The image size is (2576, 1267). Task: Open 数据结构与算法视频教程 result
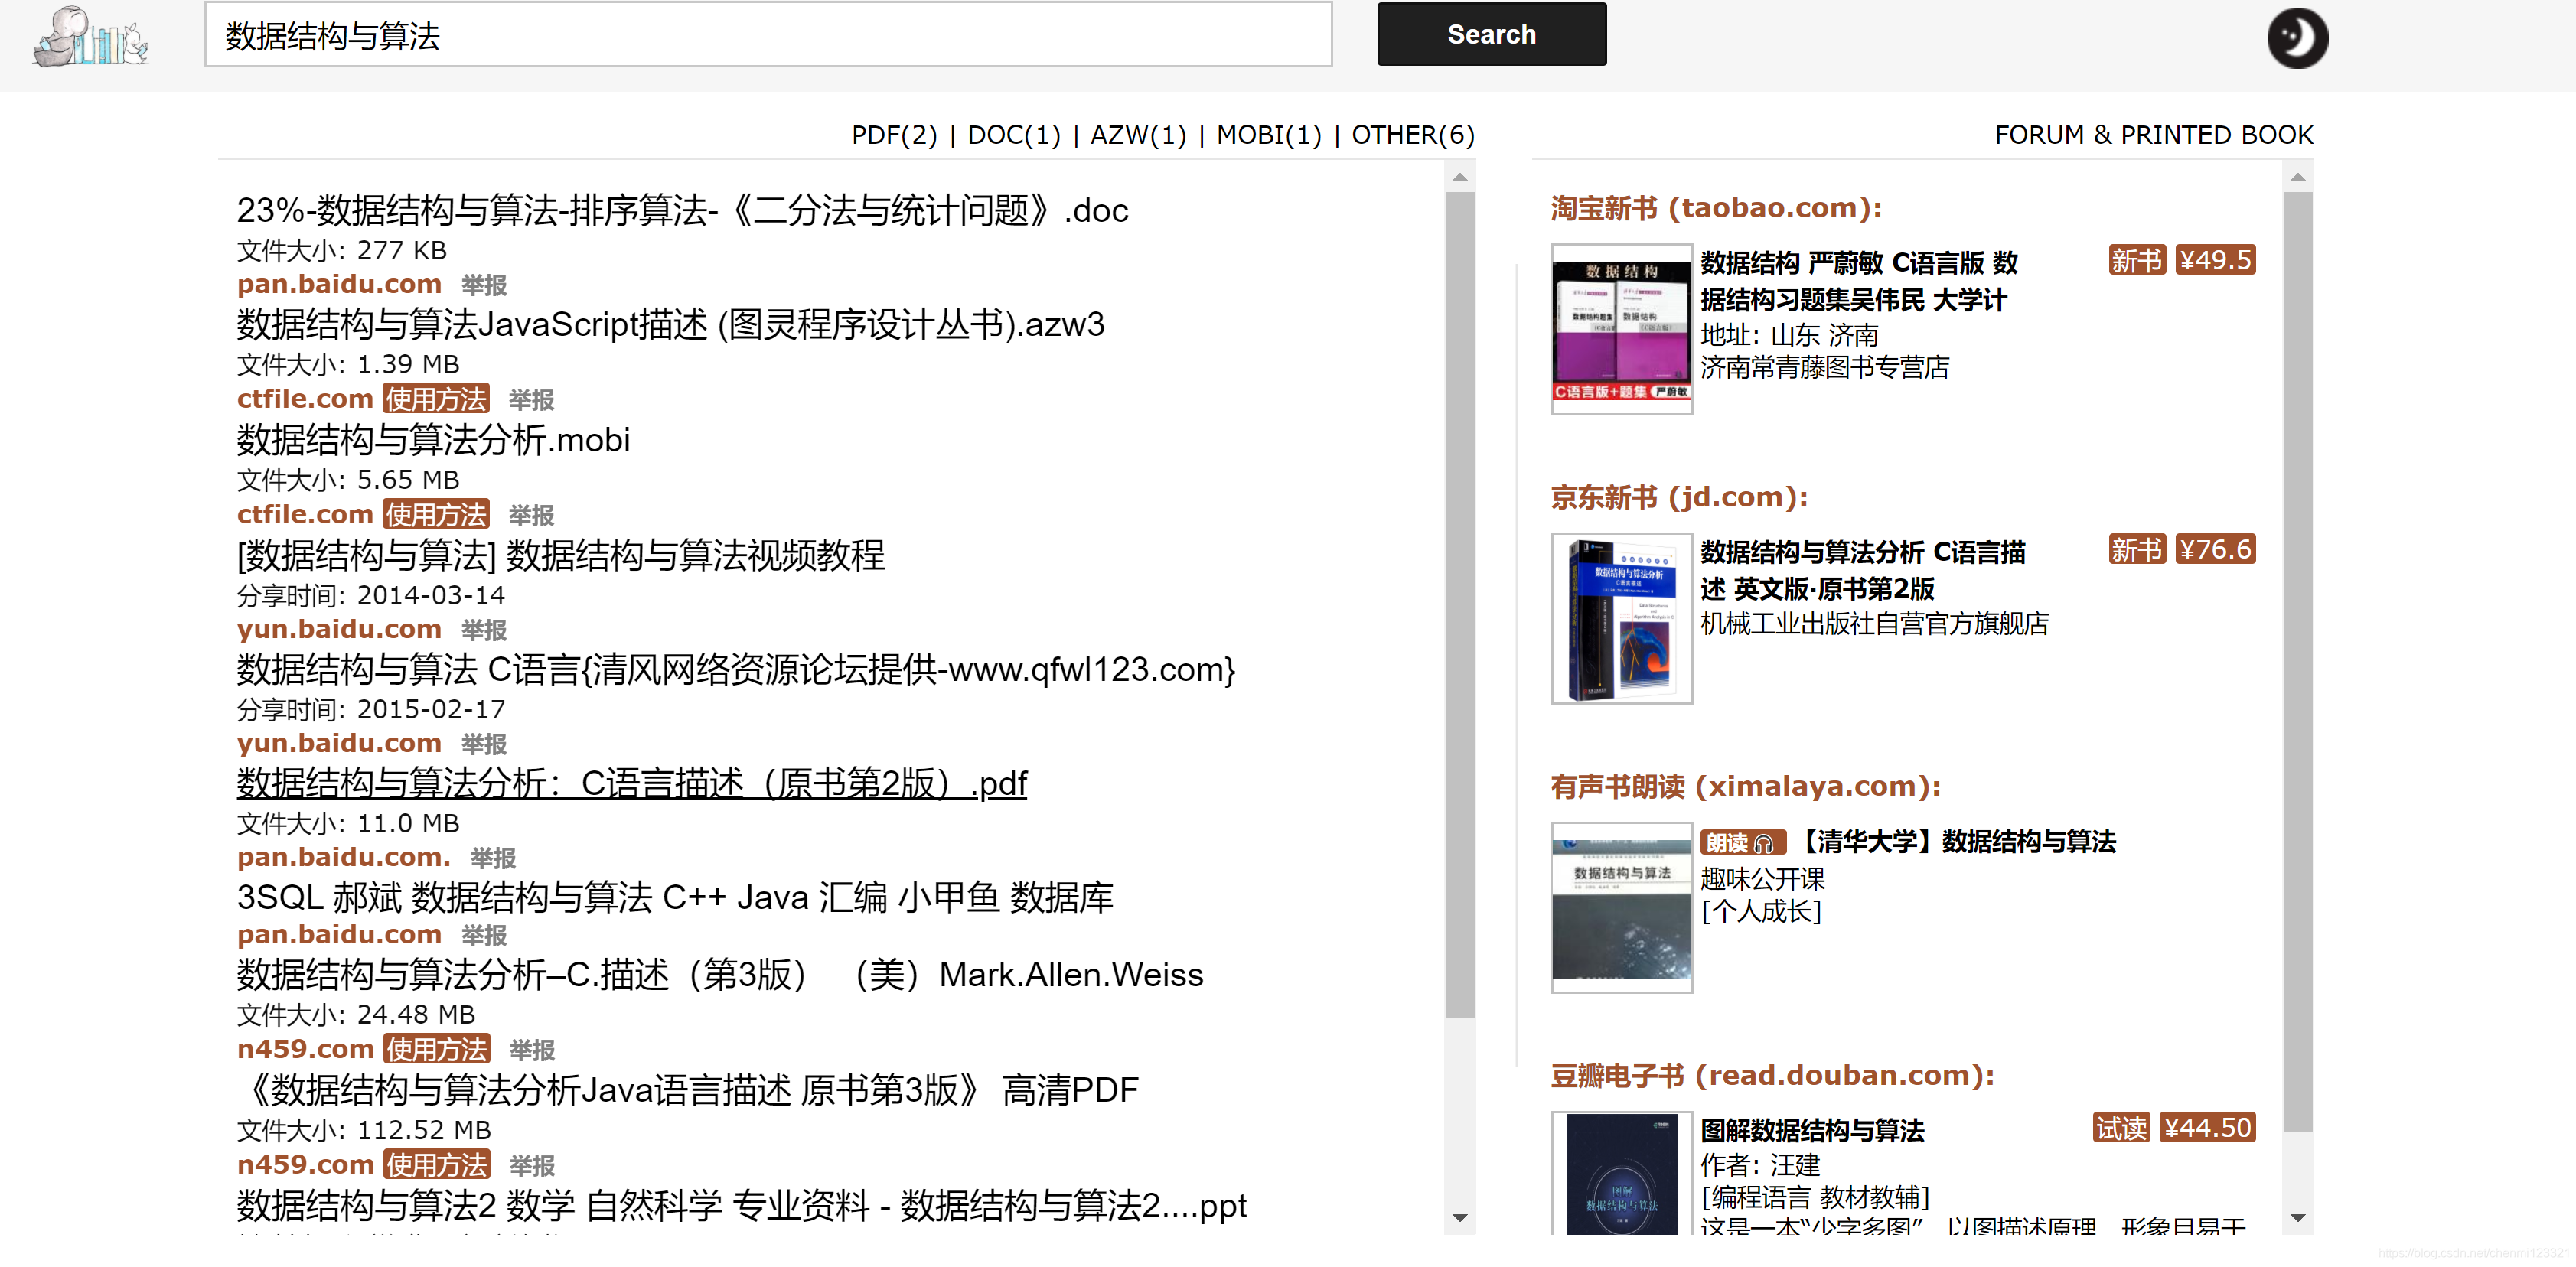[560, 555]
